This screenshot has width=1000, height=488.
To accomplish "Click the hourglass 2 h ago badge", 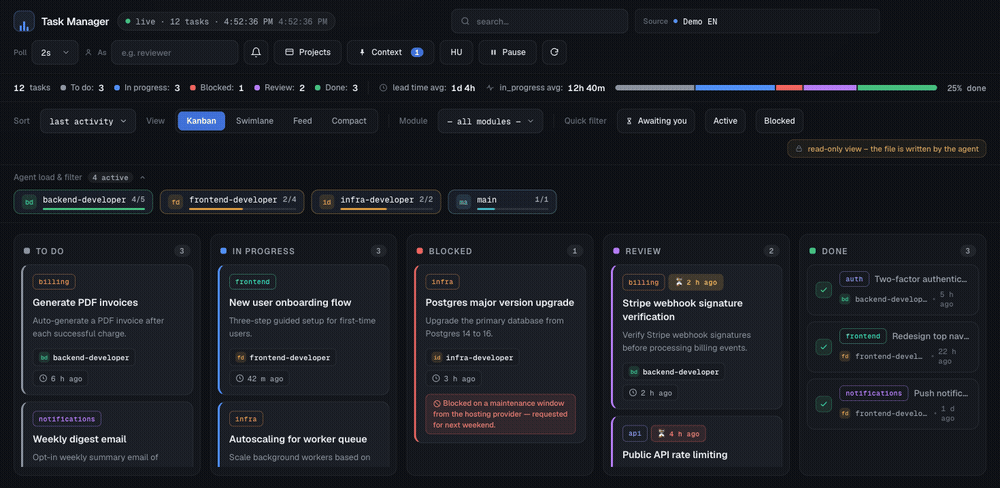I will coord(696,282).
